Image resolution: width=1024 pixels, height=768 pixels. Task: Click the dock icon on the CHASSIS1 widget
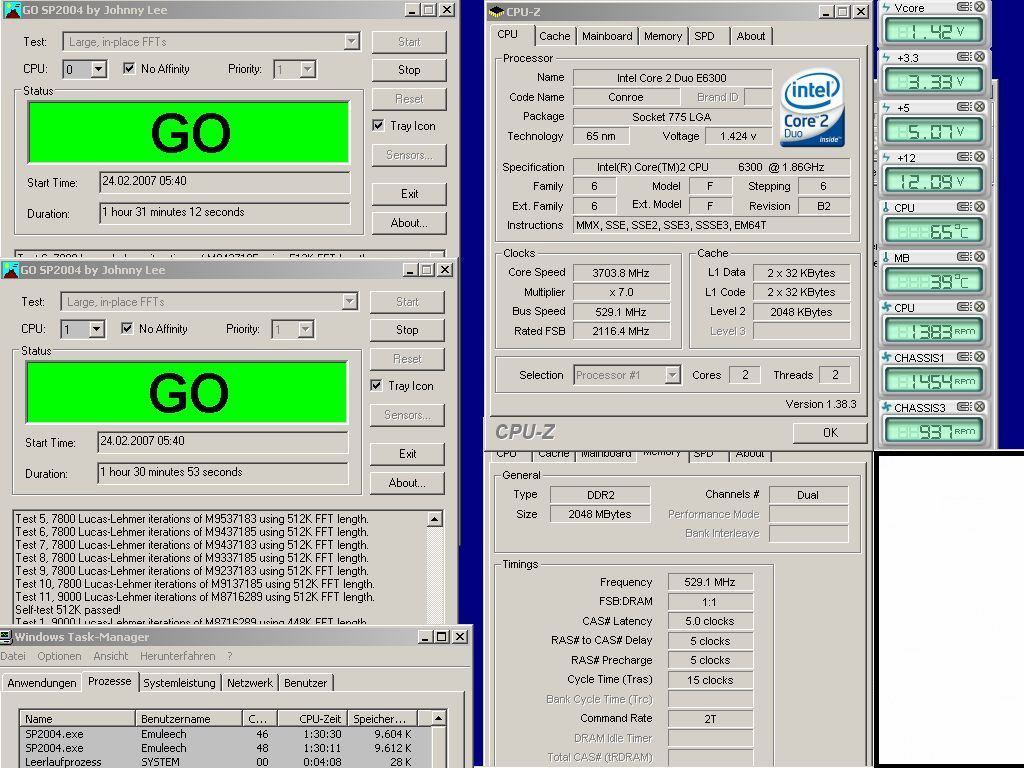click(964, 357)
